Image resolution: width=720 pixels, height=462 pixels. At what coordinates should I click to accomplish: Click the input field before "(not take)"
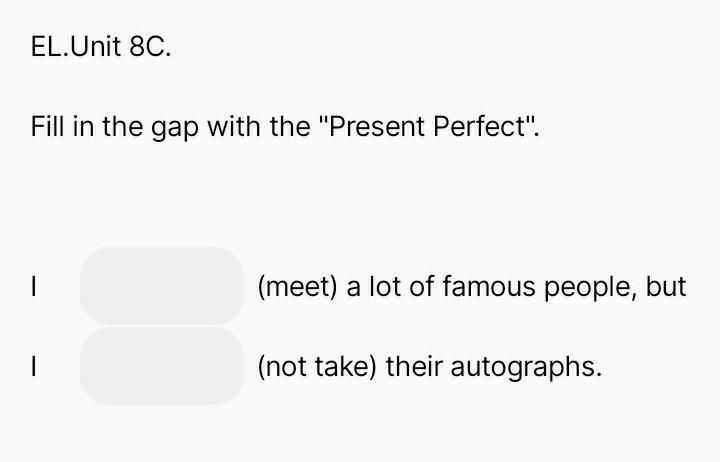[x=162, y=366]
